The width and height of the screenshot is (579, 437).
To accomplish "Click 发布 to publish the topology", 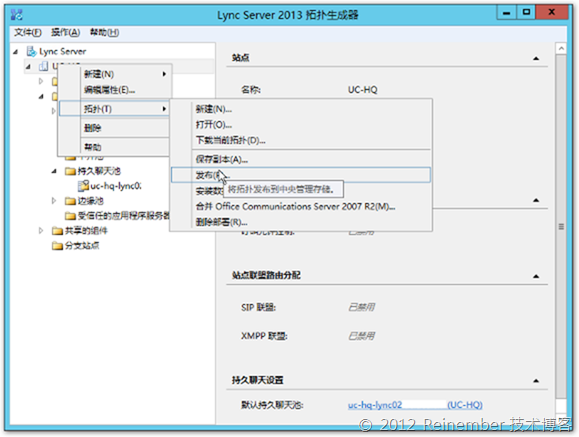I will click(301, 175).
